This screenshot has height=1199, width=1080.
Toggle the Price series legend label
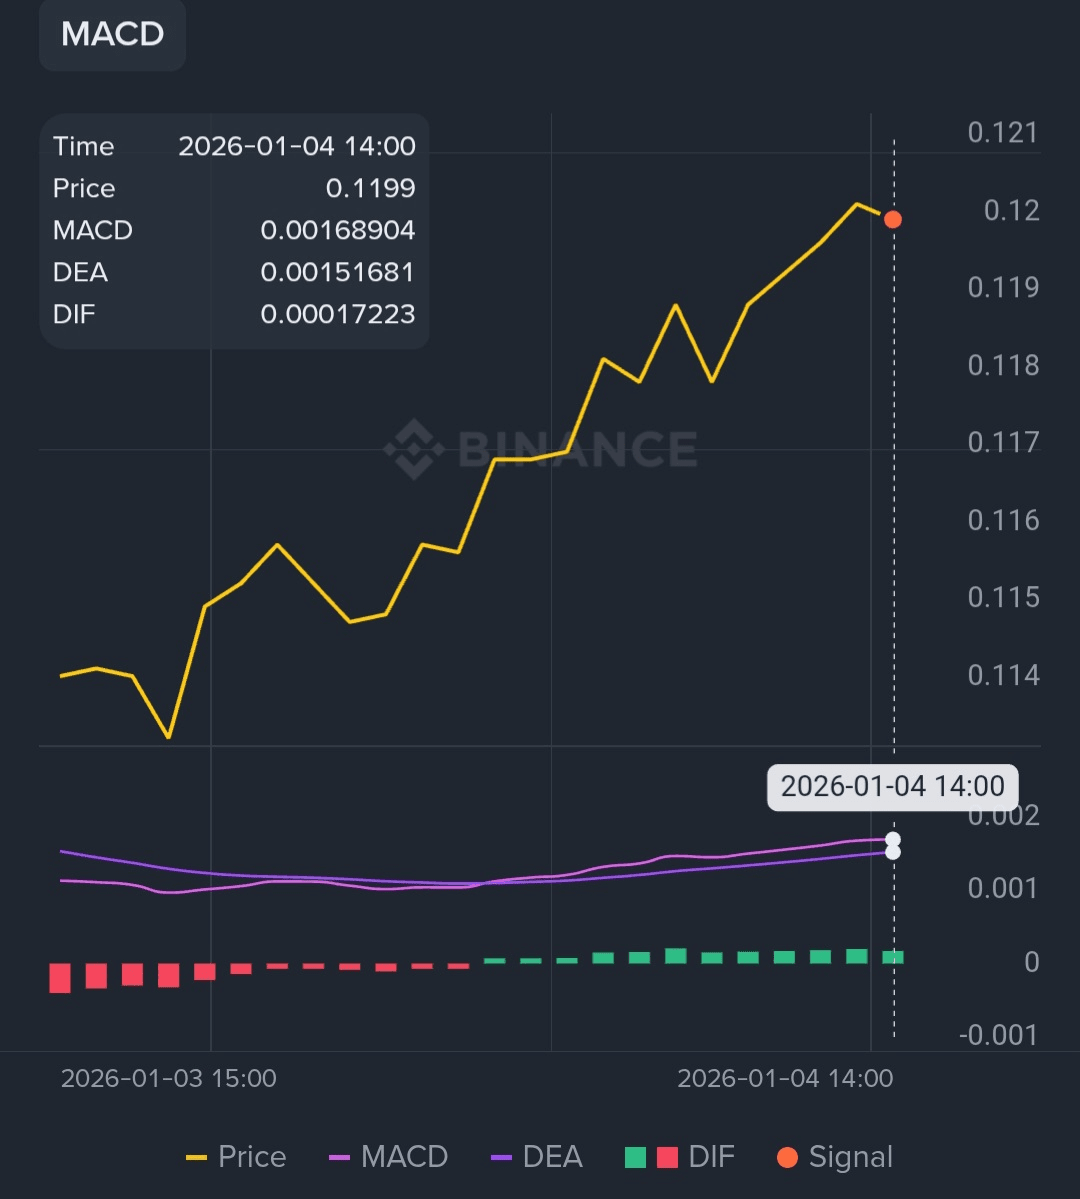252,1157
